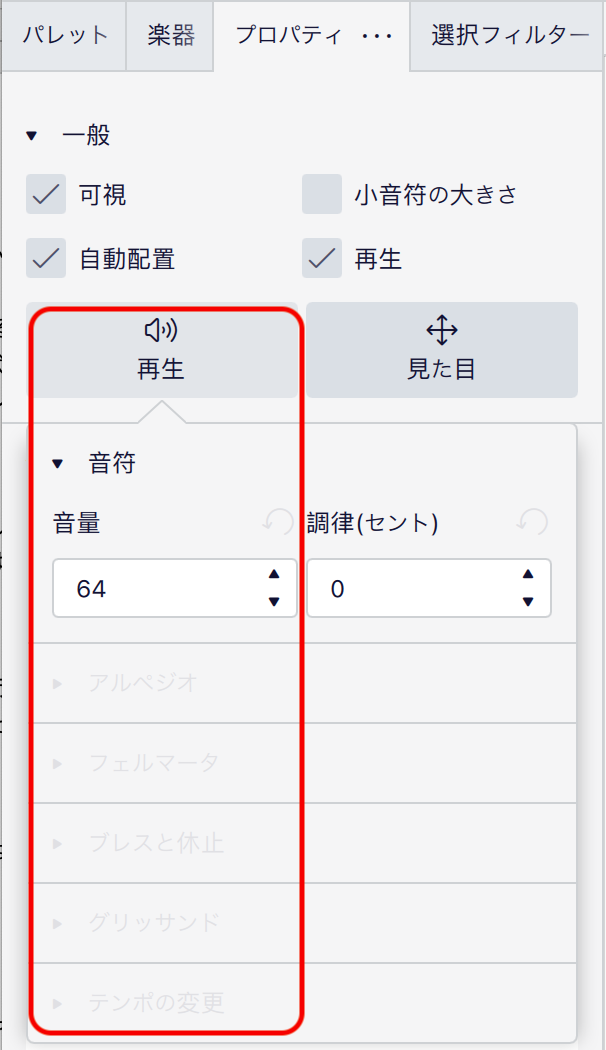The width and height of the screenshot is (606, 1050).
Task: Collapse the 一般 section
Action: coord(32,135)
